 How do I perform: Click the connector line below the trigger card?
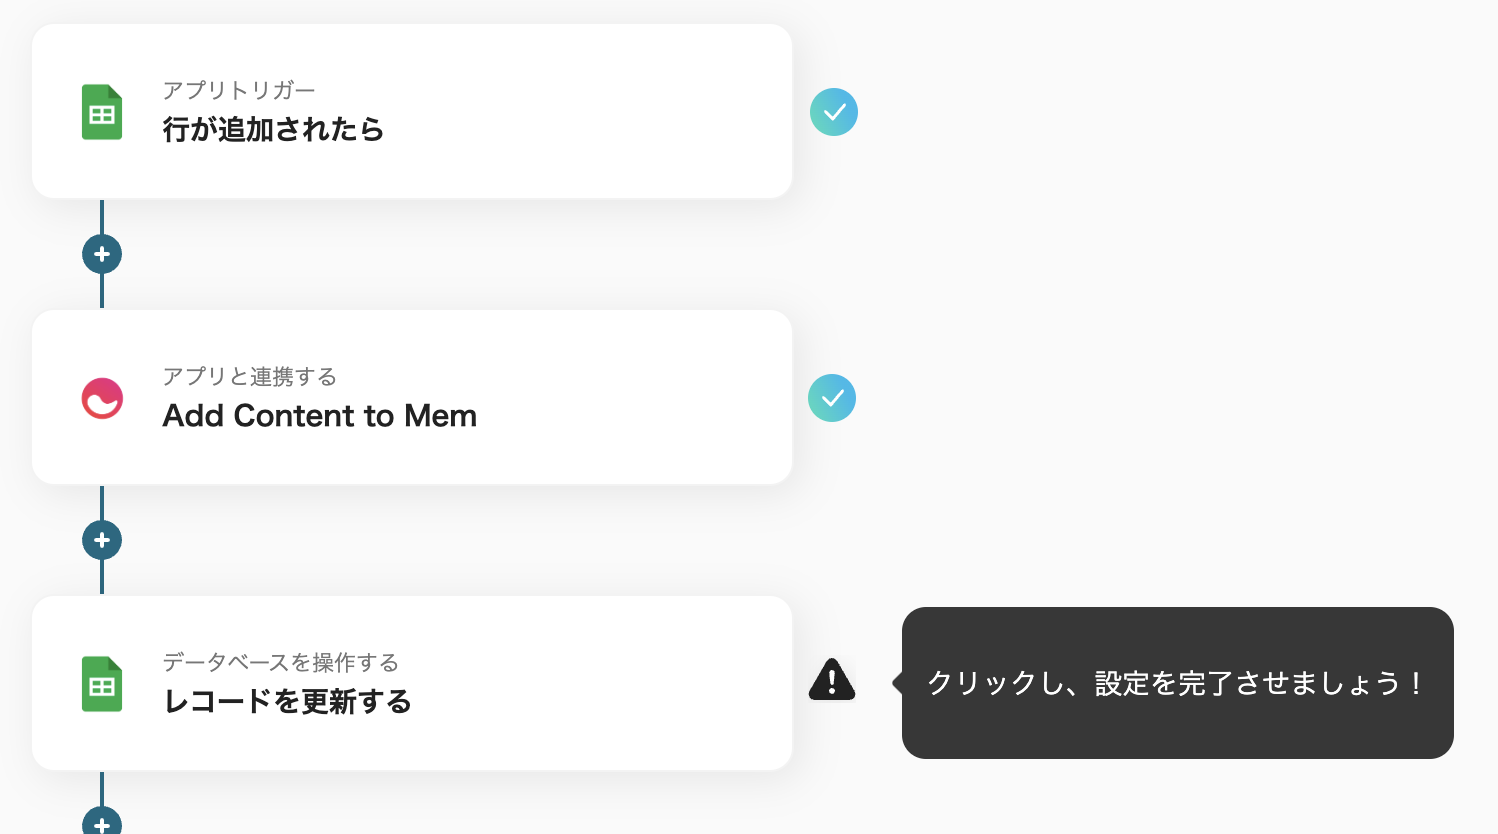click(102, 218)
